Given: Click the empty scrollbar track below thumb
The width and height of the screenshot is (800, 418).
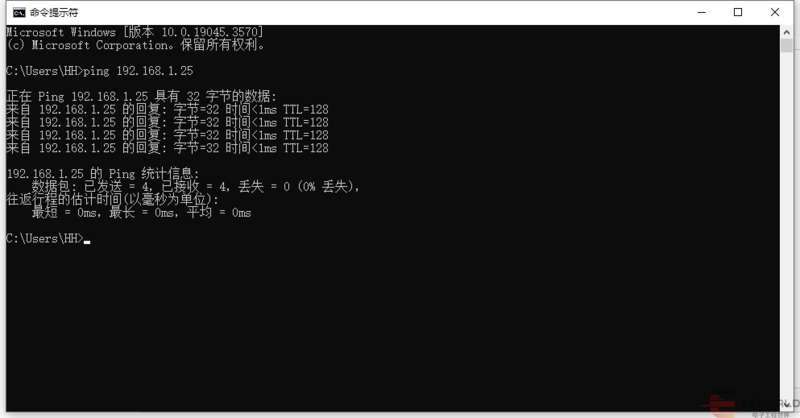Looking at the screenshot, I should point(786,225).
